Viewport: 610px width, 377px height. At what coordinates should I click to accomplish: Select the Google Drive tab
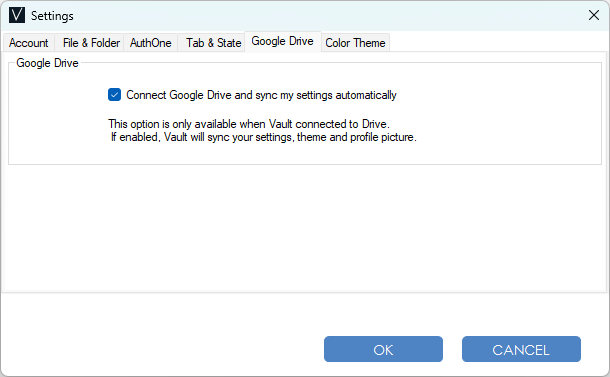(282, 41)
